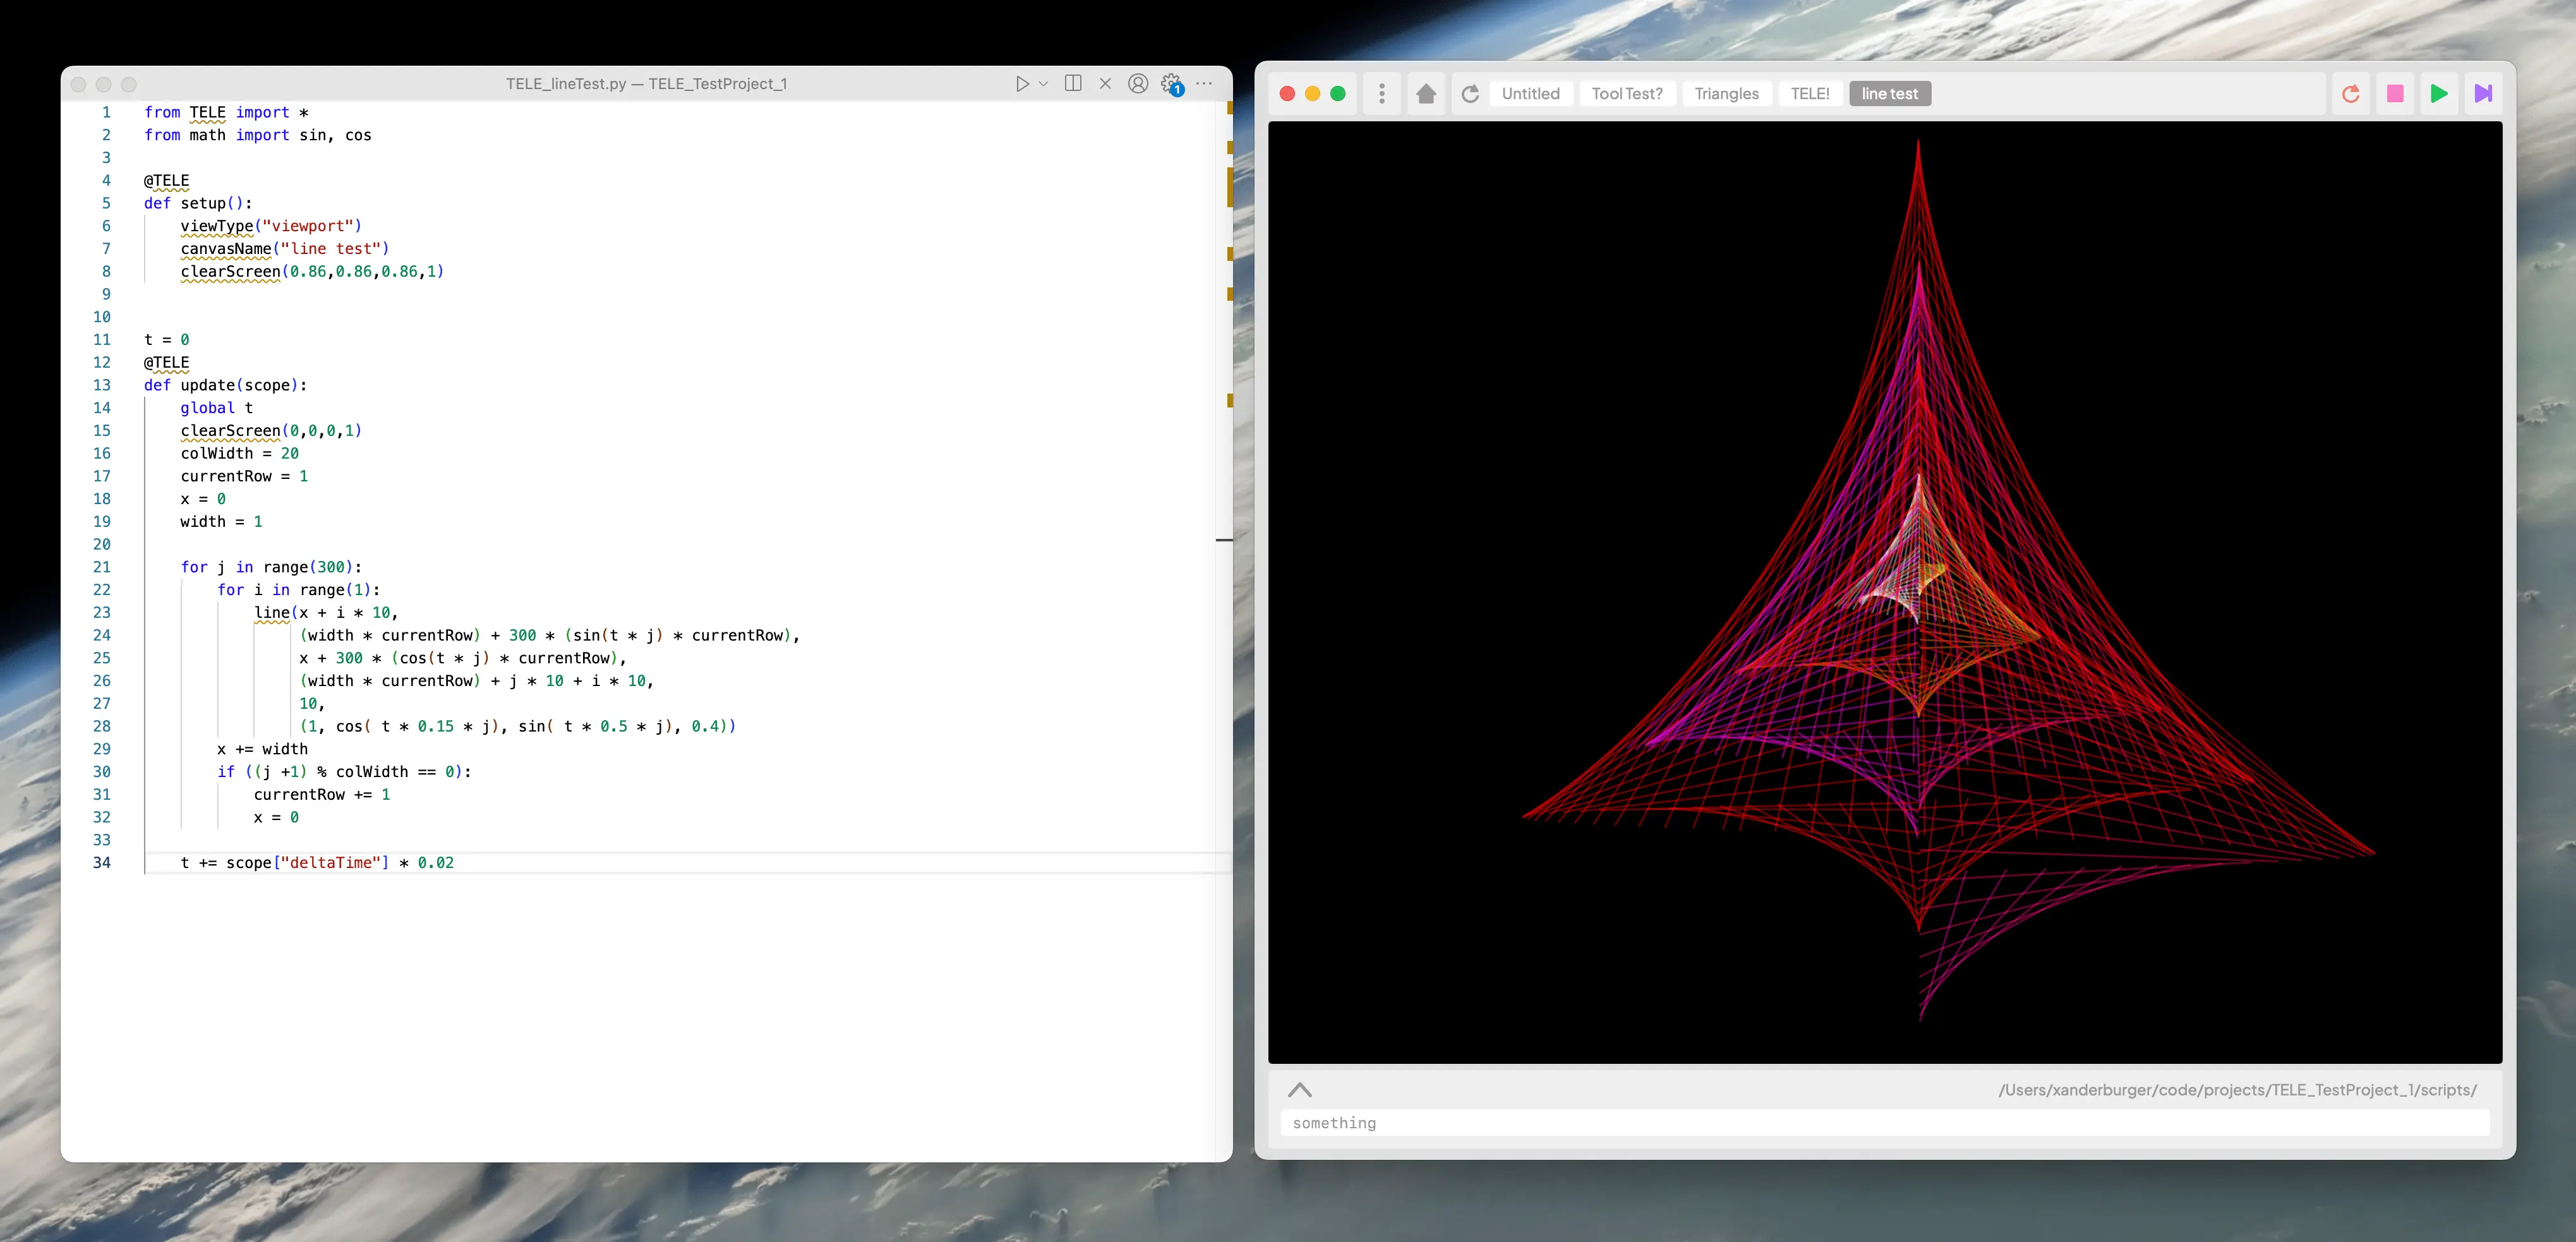Switch to the Untitled canvas tab
This screenshot has width=2576, height=1242.
pos(1530,94)
